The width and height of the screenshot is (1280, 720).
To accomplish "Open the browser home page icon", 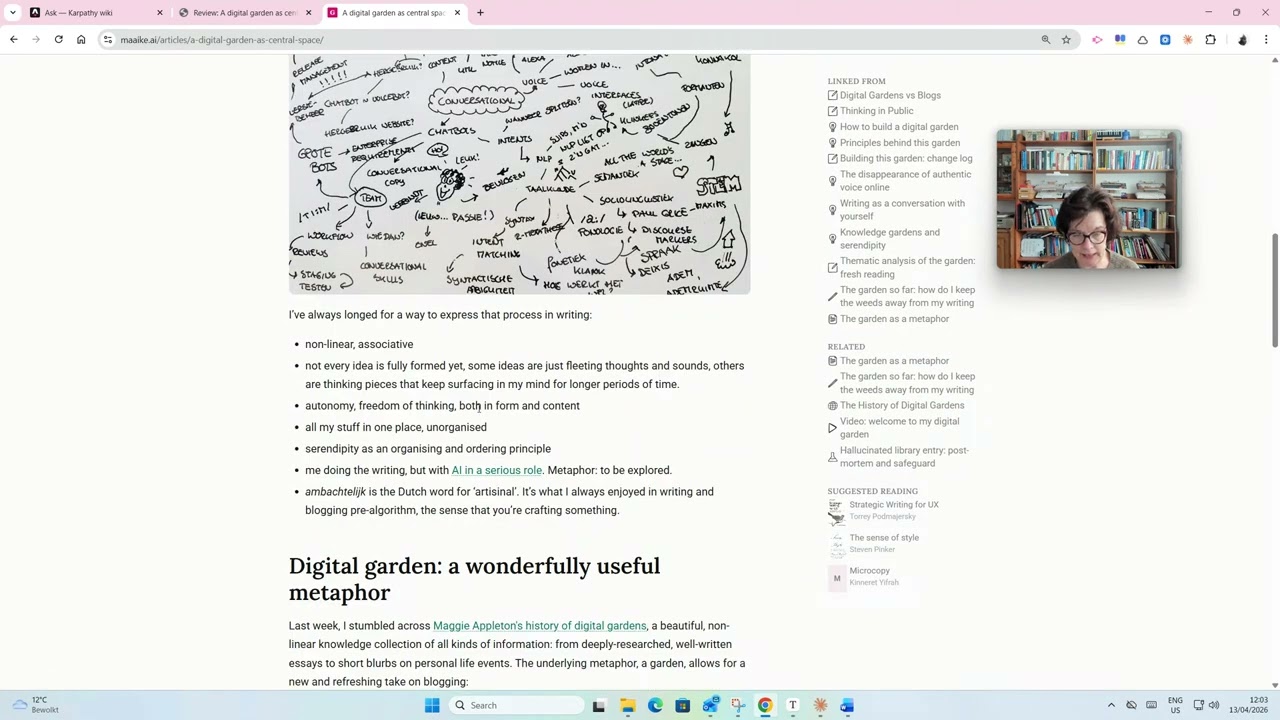I will [81, 39].
